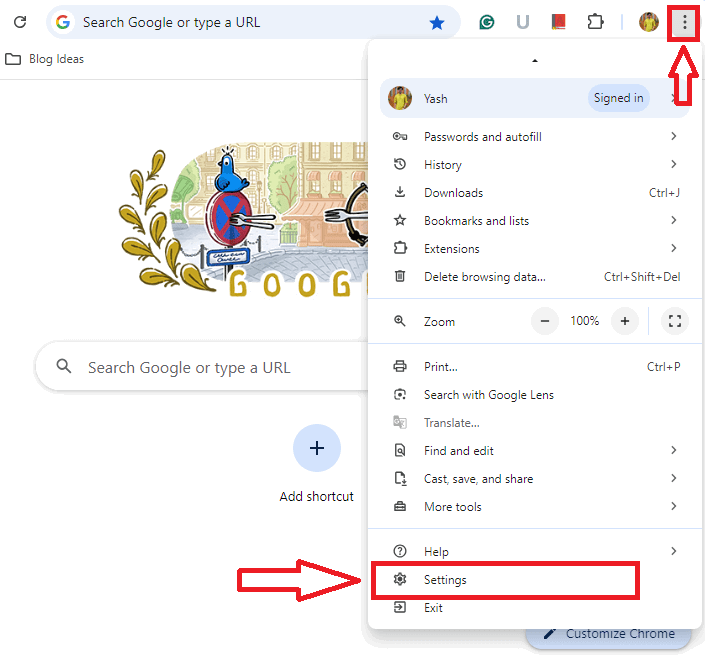Click the star icon beside Bookmarks and lists
This screenshot has height=659, width=705.
400,220
